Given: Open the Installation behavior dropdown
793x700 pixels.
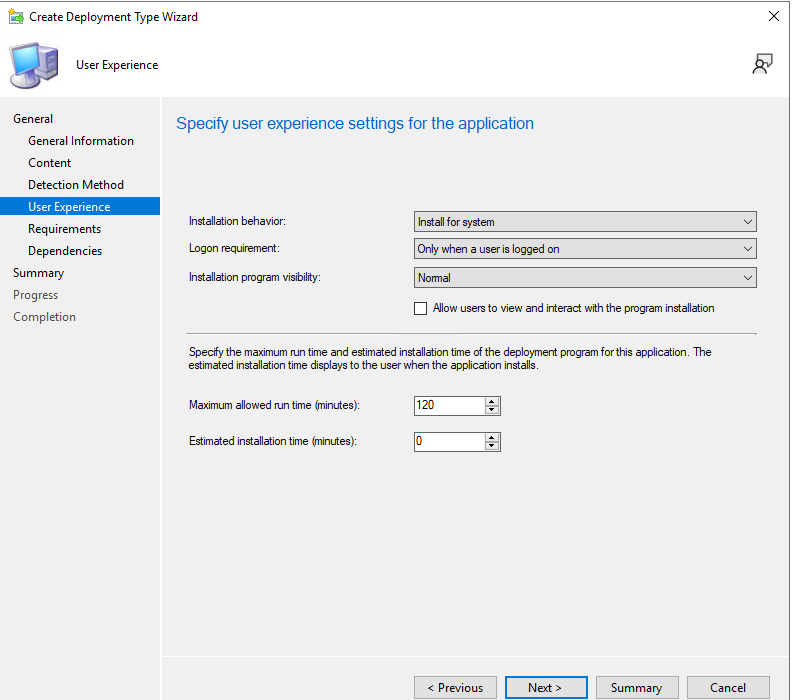Looking at the screenshot, I should click(585, 222).
